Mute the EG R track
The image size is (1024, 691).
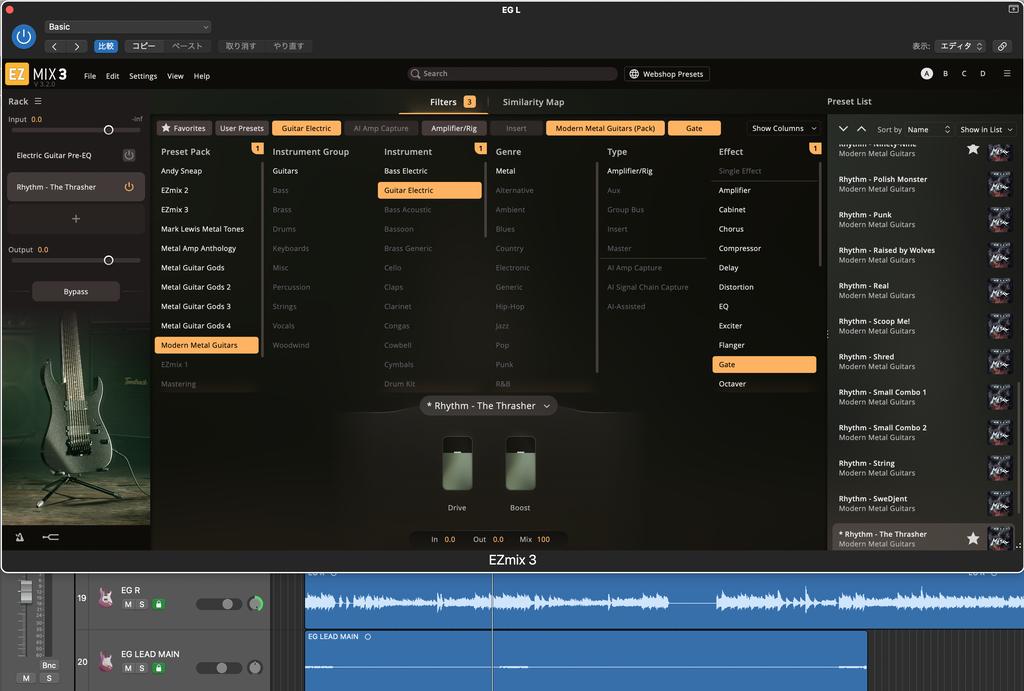(x=128, y=604)
